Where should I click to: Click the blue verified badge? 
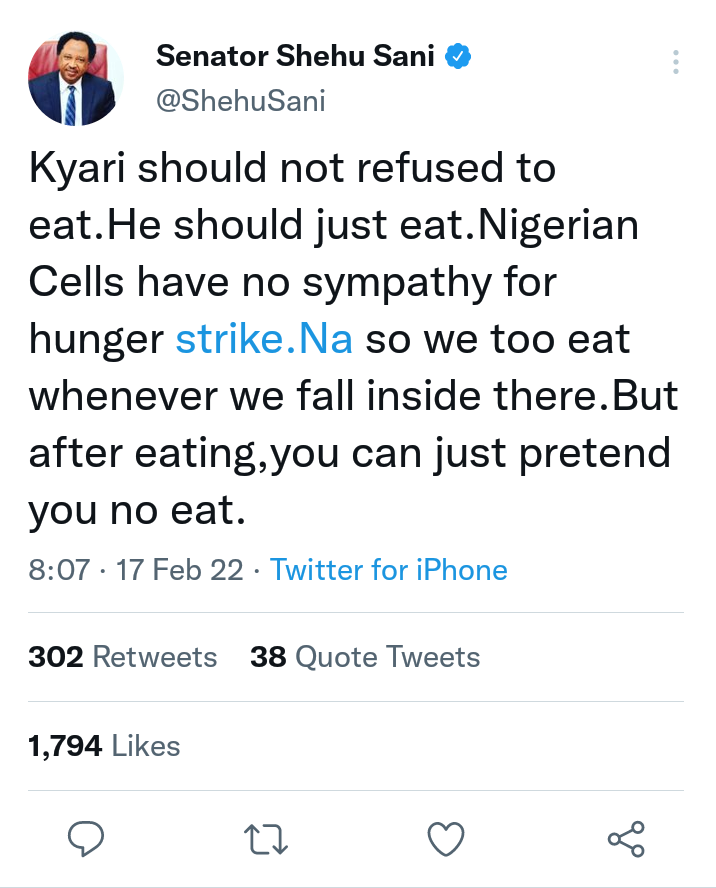click(458, 58)
